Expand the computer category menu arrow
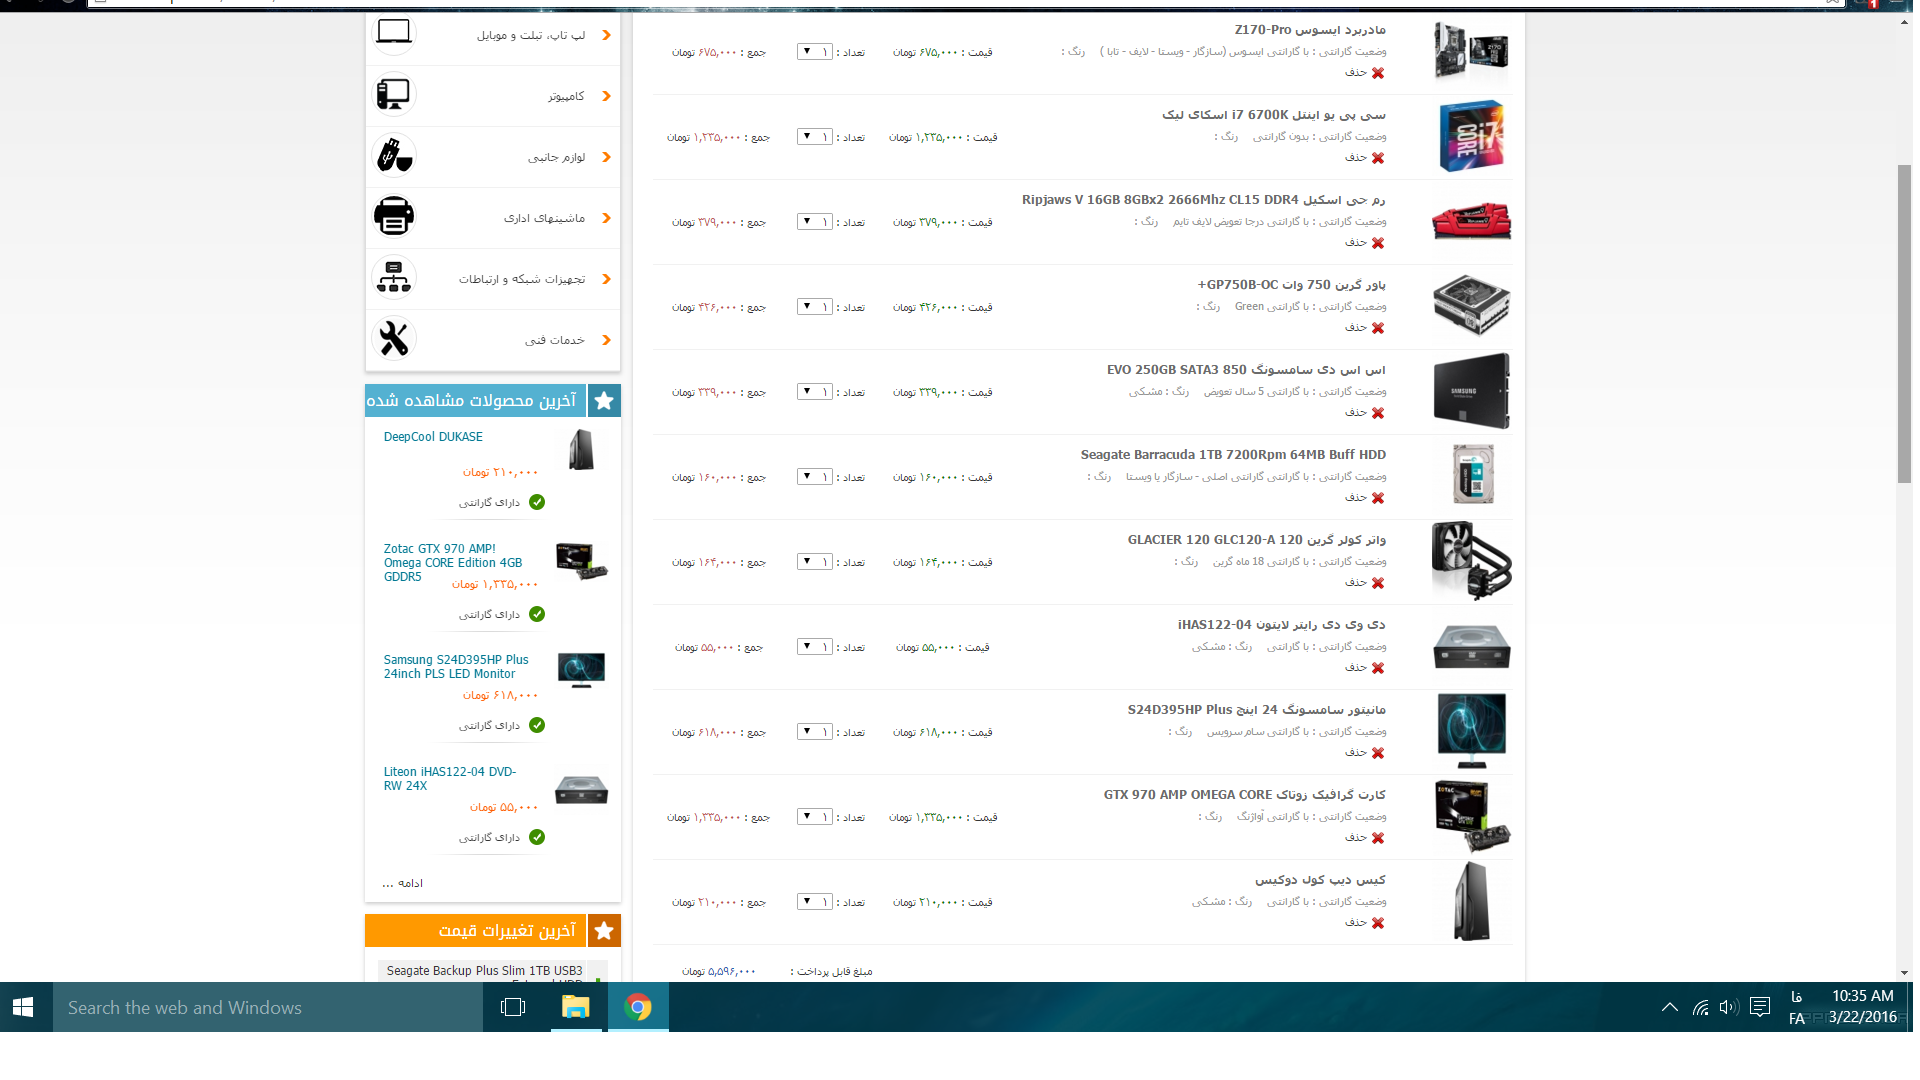The width and height of the screenshot is (1920, 1080). (606, 96)
